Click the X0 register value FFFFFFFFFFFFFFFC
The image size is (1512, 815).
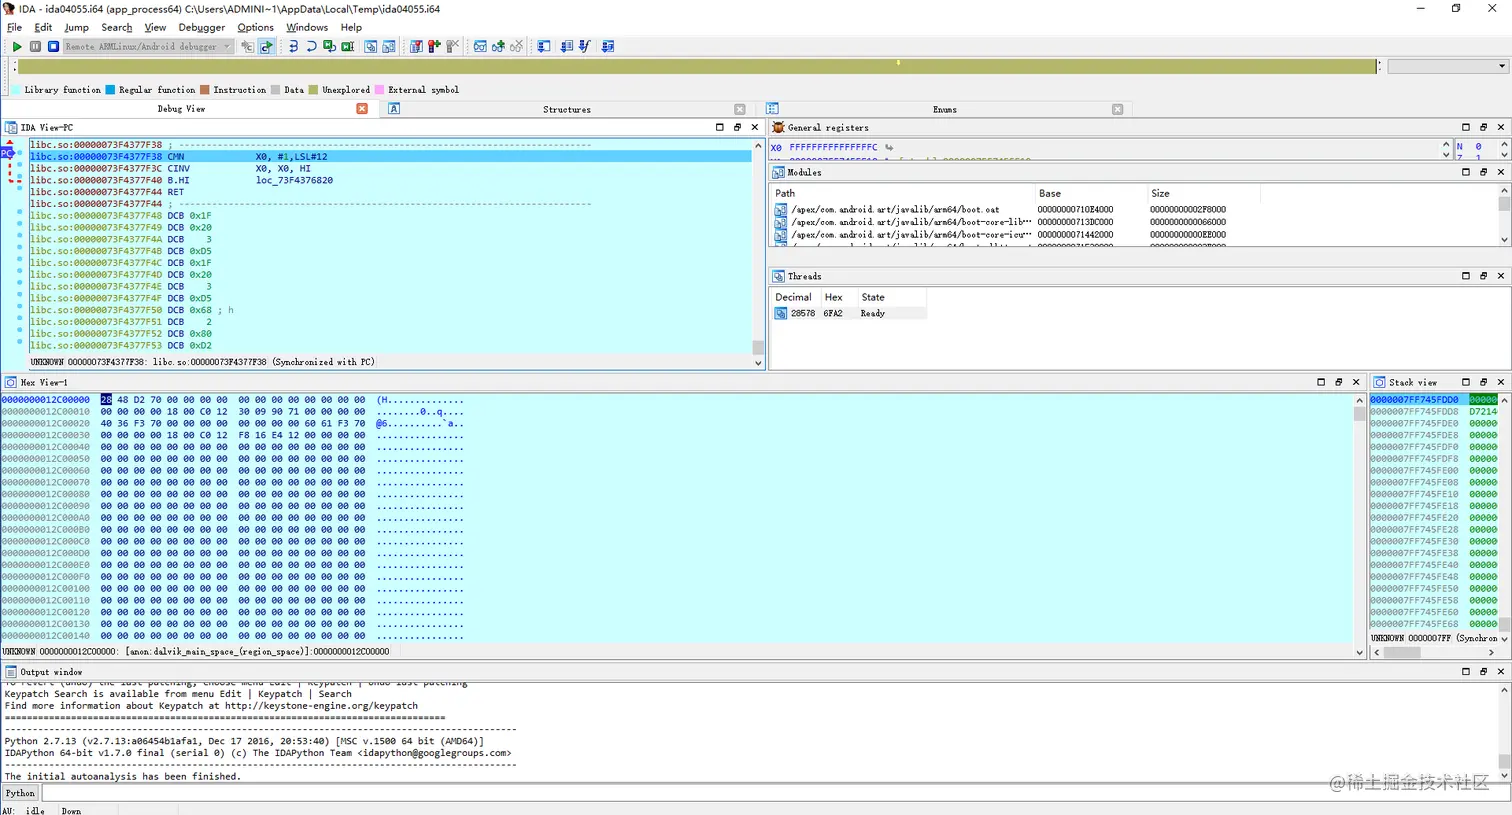(833, 147)
